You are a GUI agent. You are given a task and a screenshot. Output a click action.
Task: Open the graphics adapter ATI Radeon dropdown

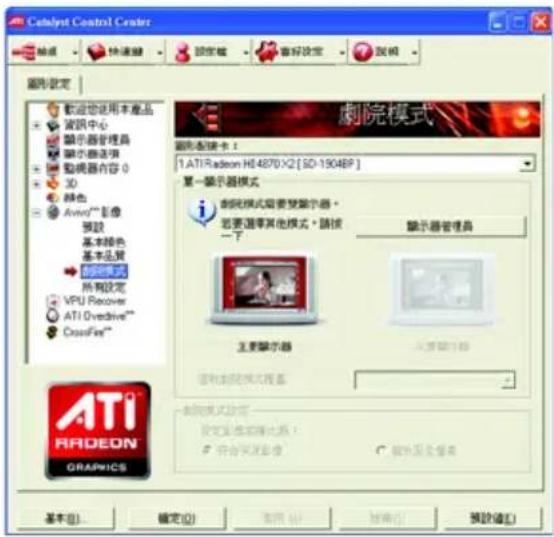tap(528, 164)
